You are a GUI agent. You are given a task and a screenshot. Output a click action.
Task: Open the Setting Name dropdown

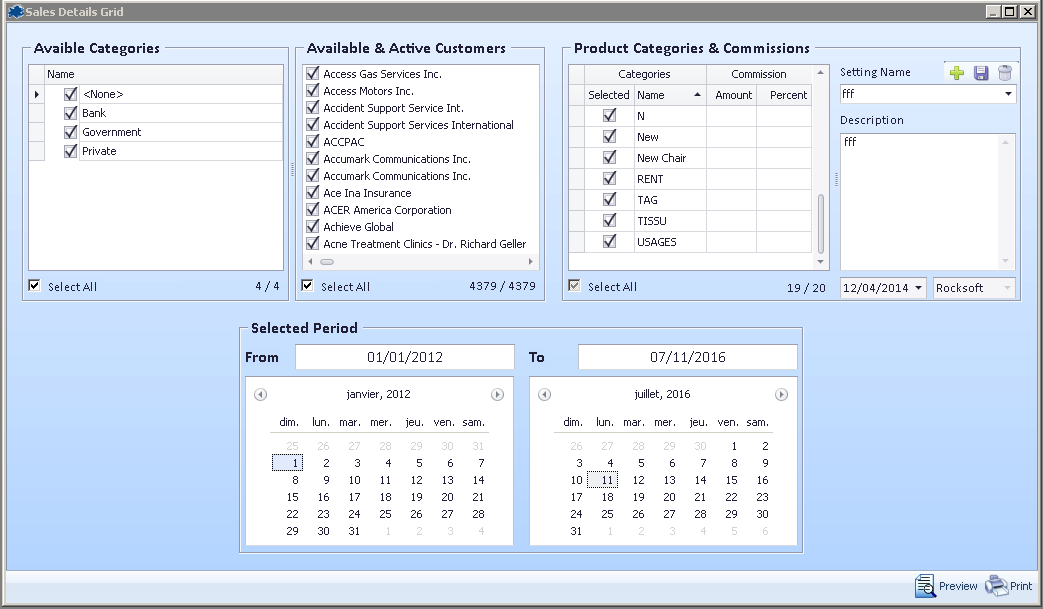click(1007, 94)
